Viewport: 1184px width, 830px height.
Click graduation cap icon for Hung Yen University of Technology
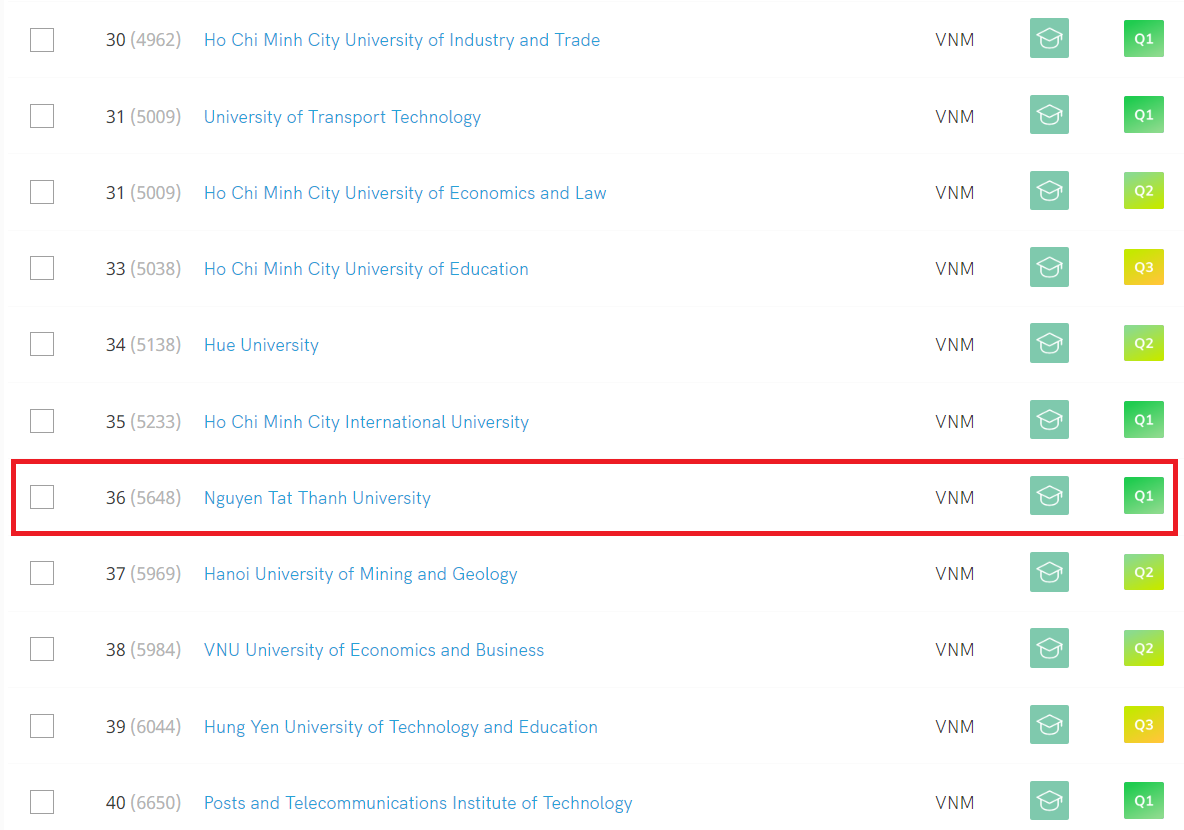(x=1049, y=725)
